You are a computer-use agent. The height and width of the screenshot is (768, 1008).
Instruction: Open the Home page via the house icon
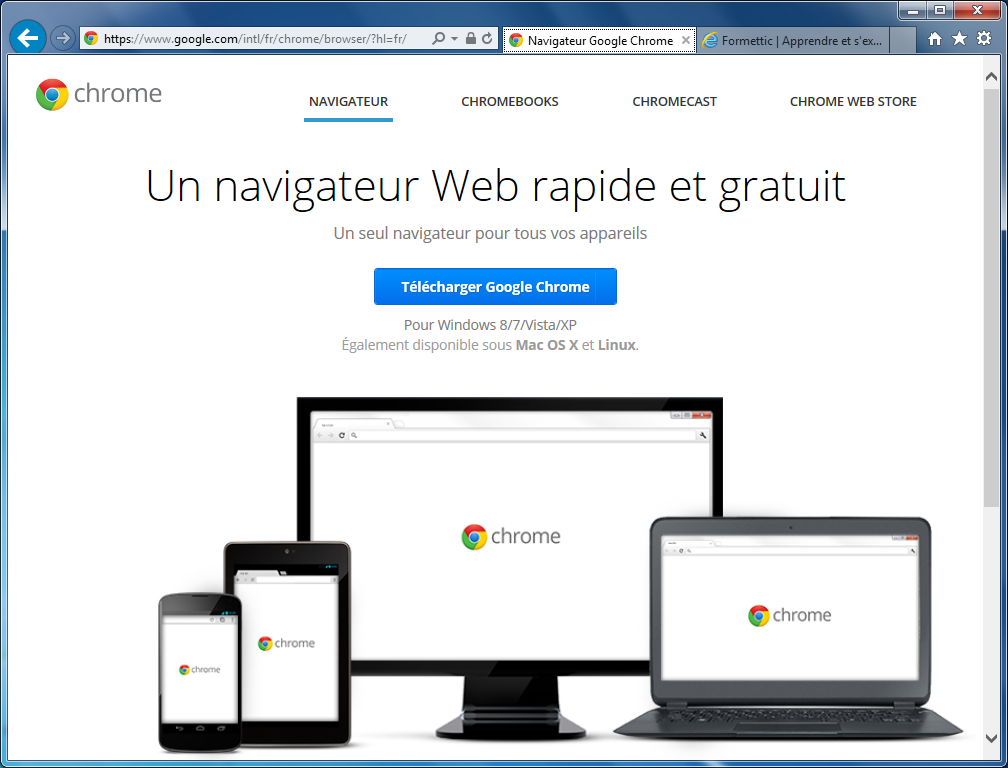click(x=935, y=39)
